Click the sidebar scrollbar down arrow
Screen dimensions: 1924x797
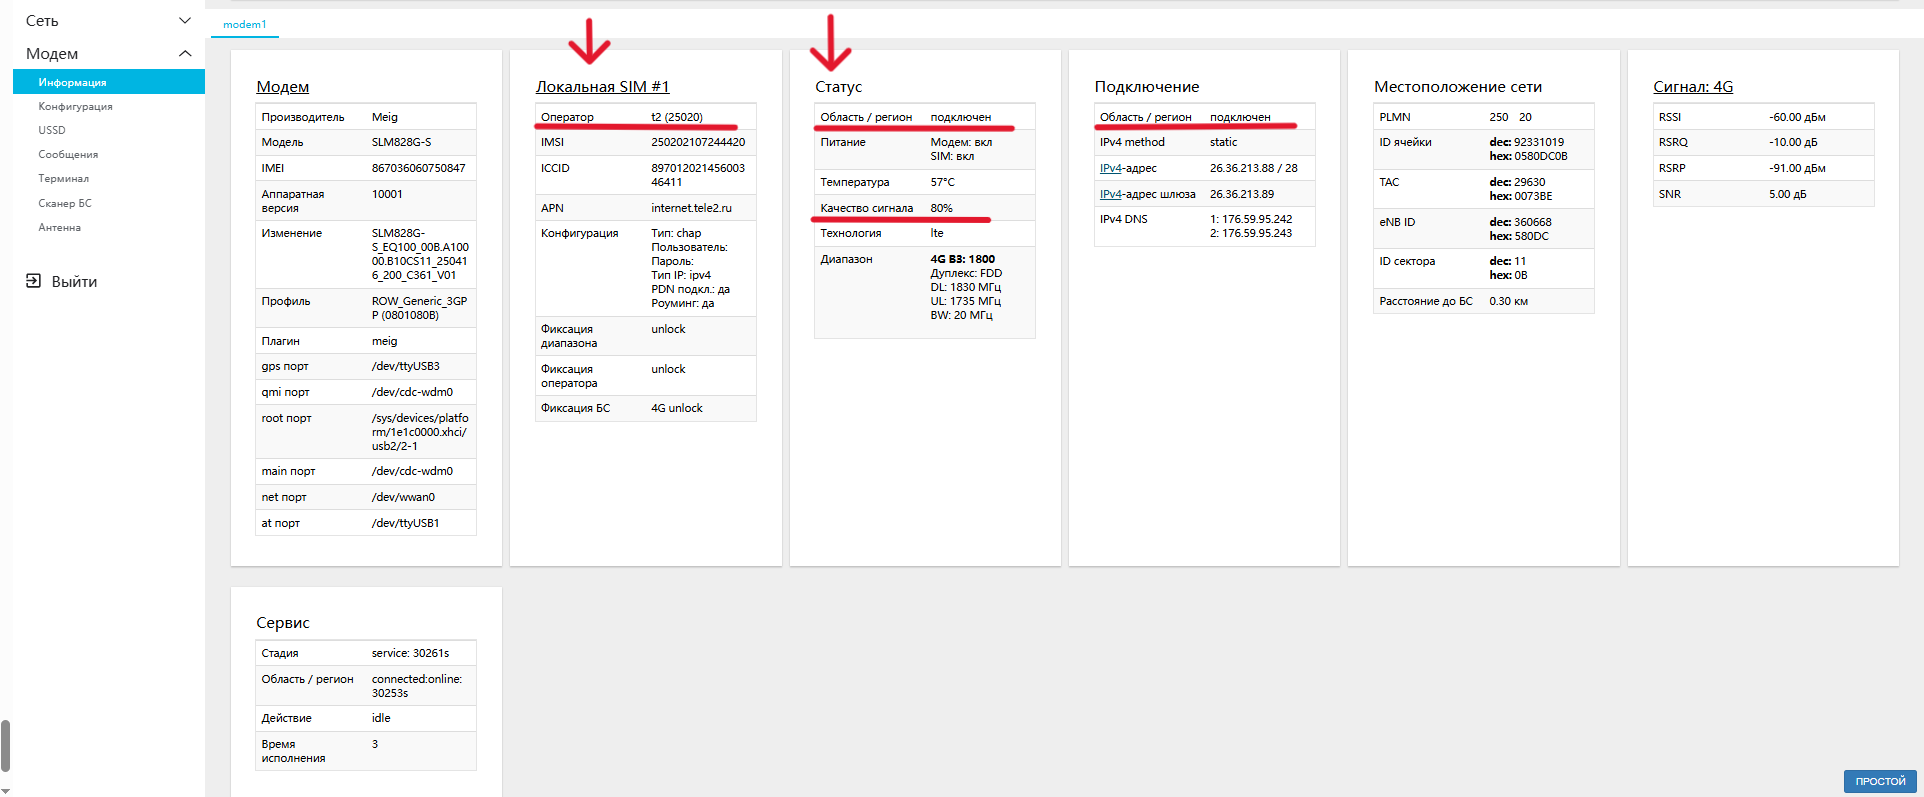[5, 790]
